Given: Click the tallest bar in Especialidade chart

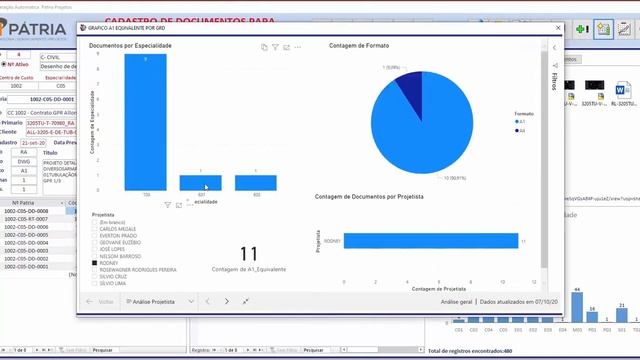Looking at the screenshot, I should point(145,122).
